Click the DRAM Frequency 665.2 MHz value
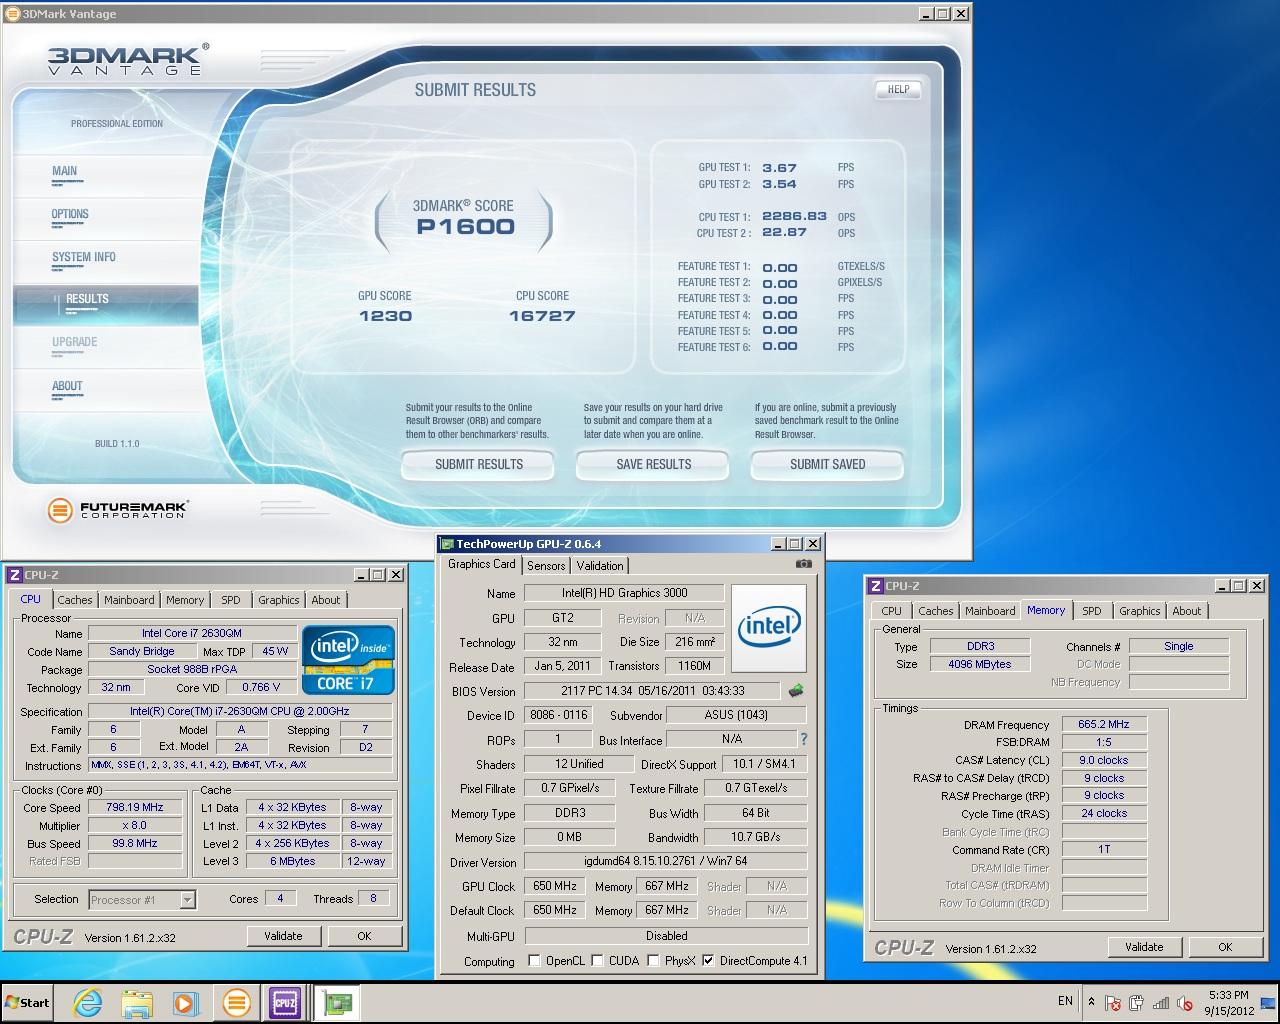Image resolution: width=1280 pixels, height=1024 pixels. coord(1104,724)
